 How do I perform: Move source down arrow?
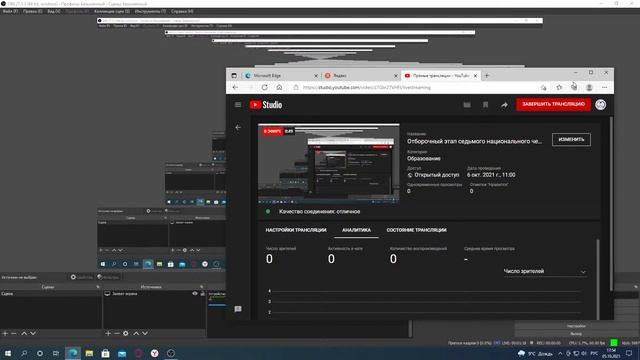145,333
